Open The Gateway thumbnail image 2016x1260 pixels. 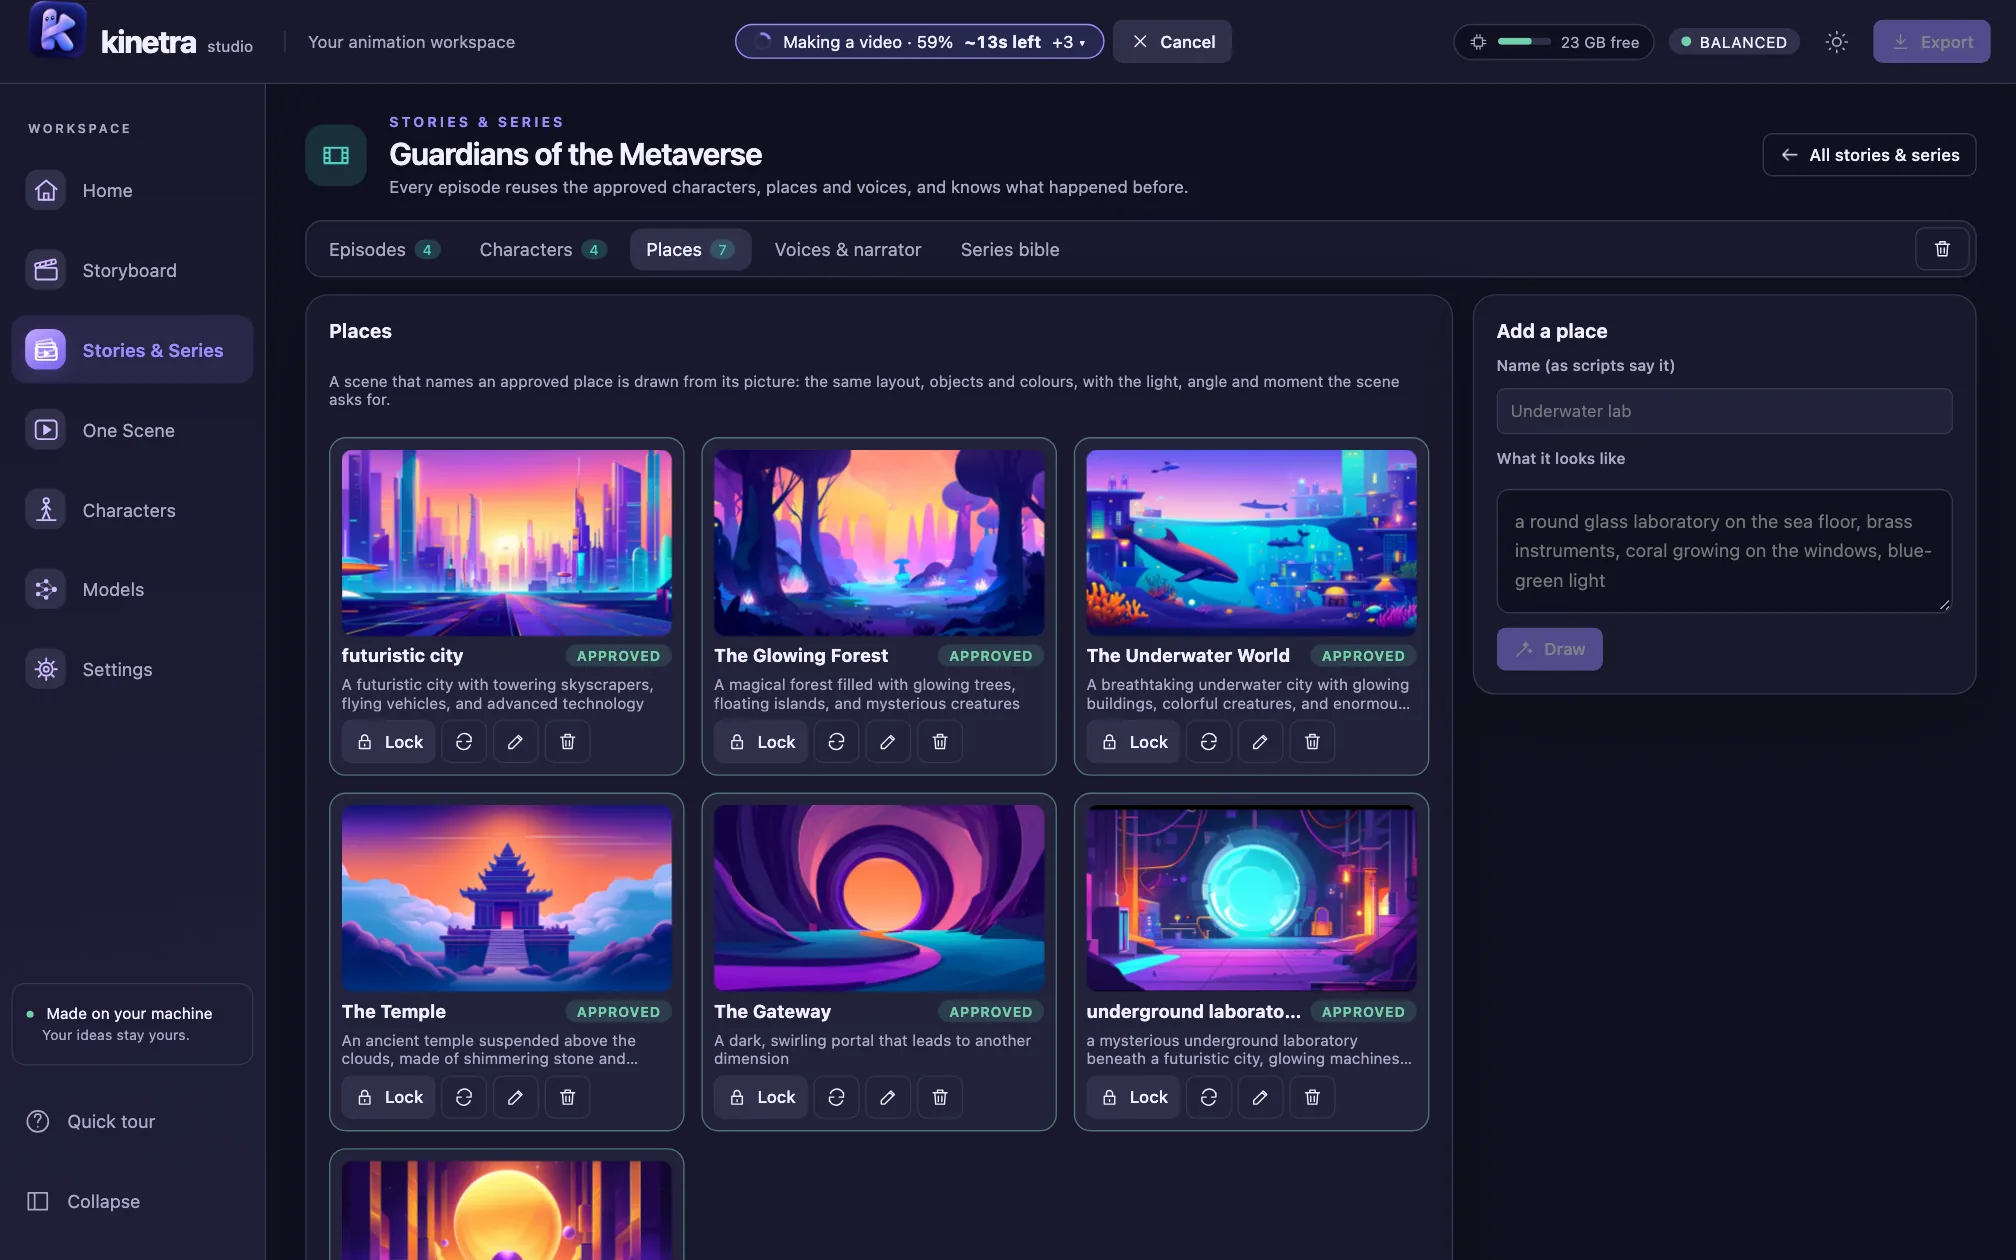click(878, 897)
